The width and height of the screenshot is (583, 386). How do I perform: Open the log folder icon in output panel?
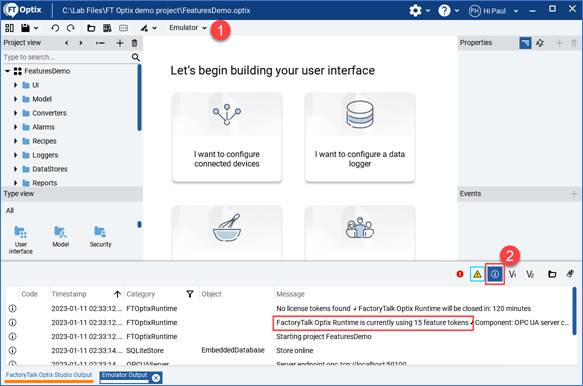[x=552, y=274]
